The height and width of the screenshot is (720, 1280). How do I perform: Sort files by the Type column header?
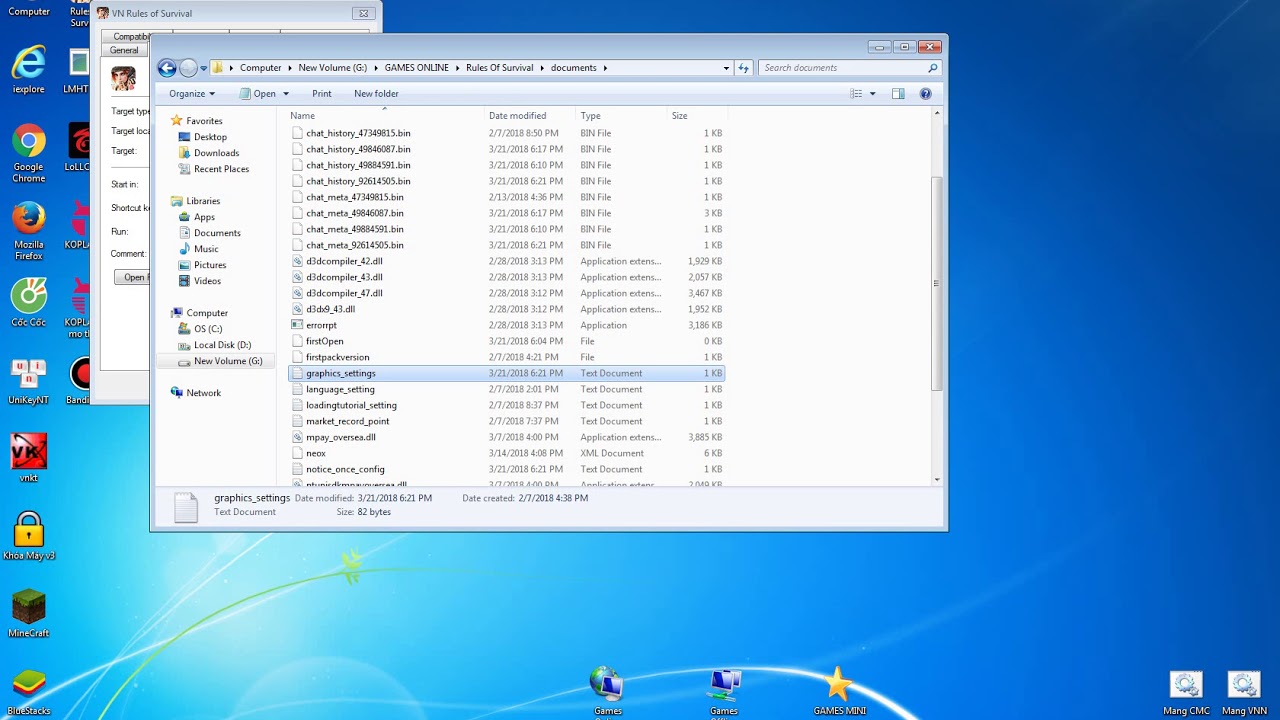tap(622, 116)
